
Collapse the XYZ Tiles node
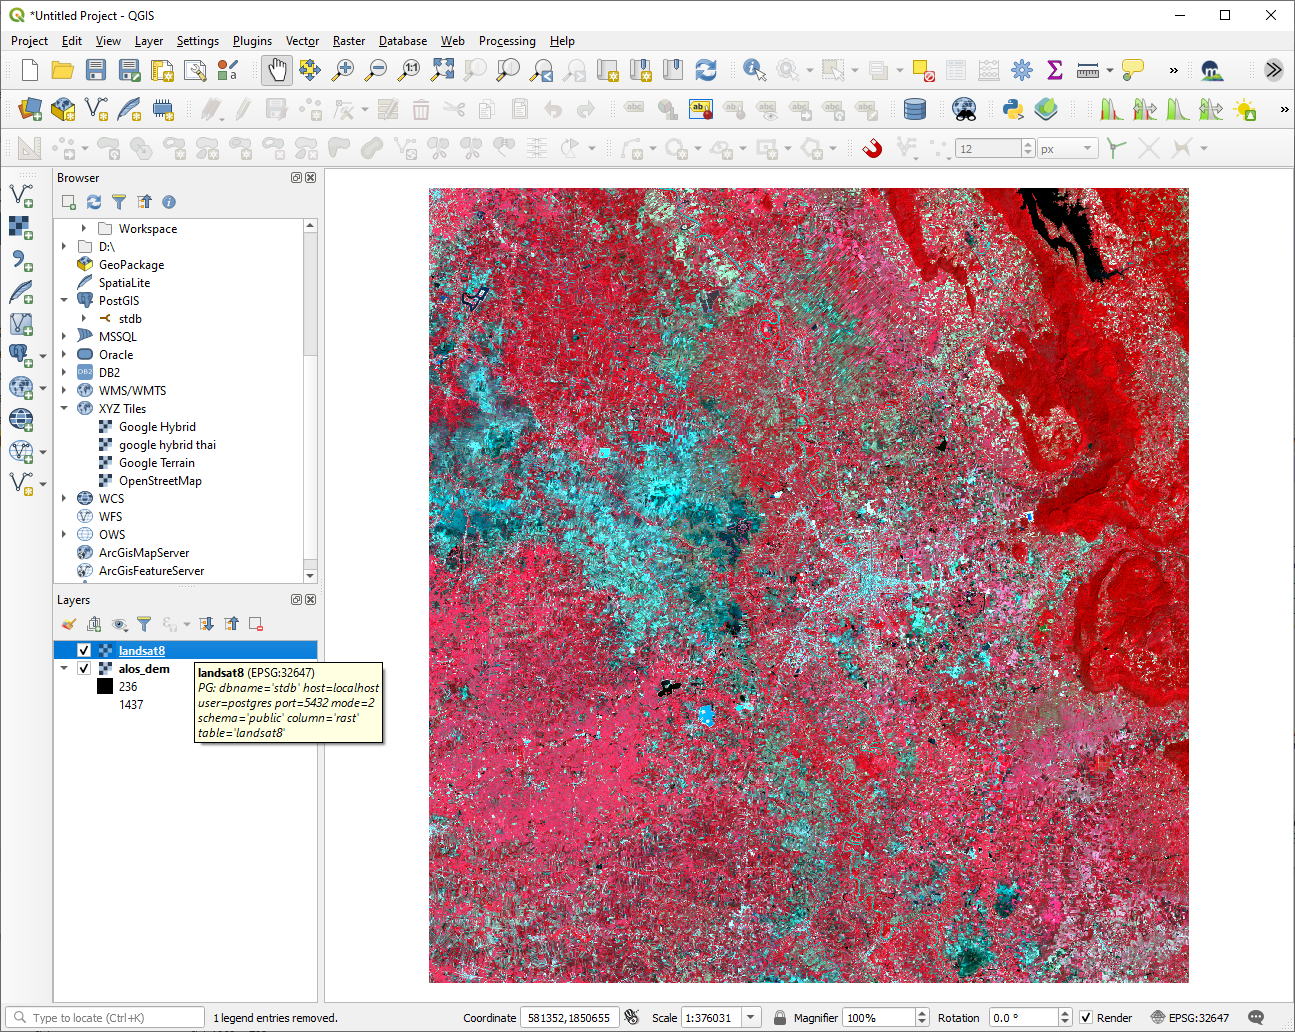pyautogui.click(x=64, y=408)
